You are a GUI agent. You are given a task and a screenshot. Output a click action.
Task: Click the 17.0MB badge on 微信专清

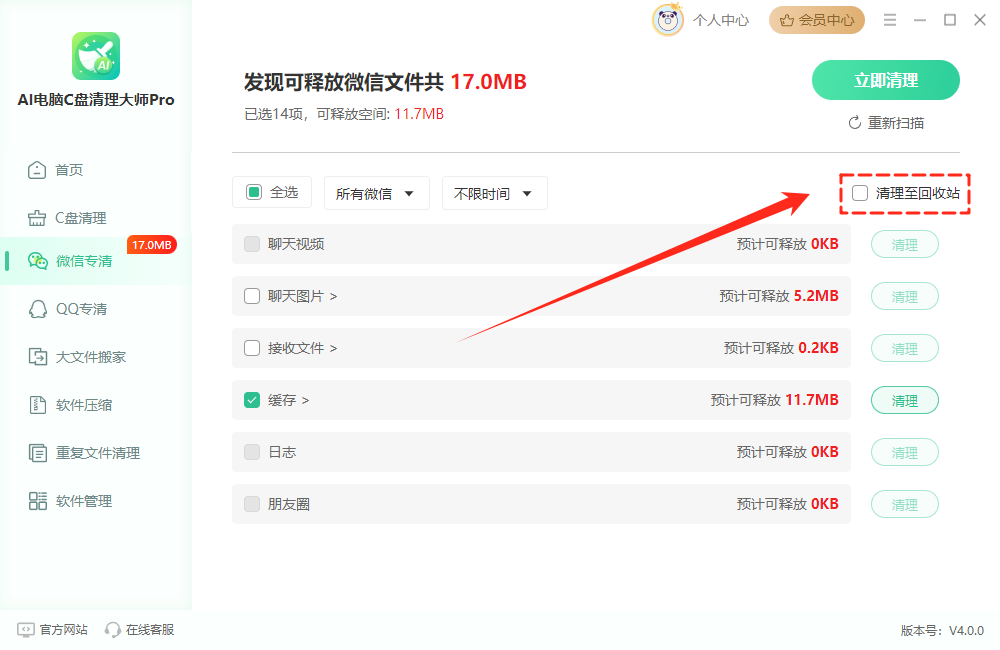(x=152, y=245)
